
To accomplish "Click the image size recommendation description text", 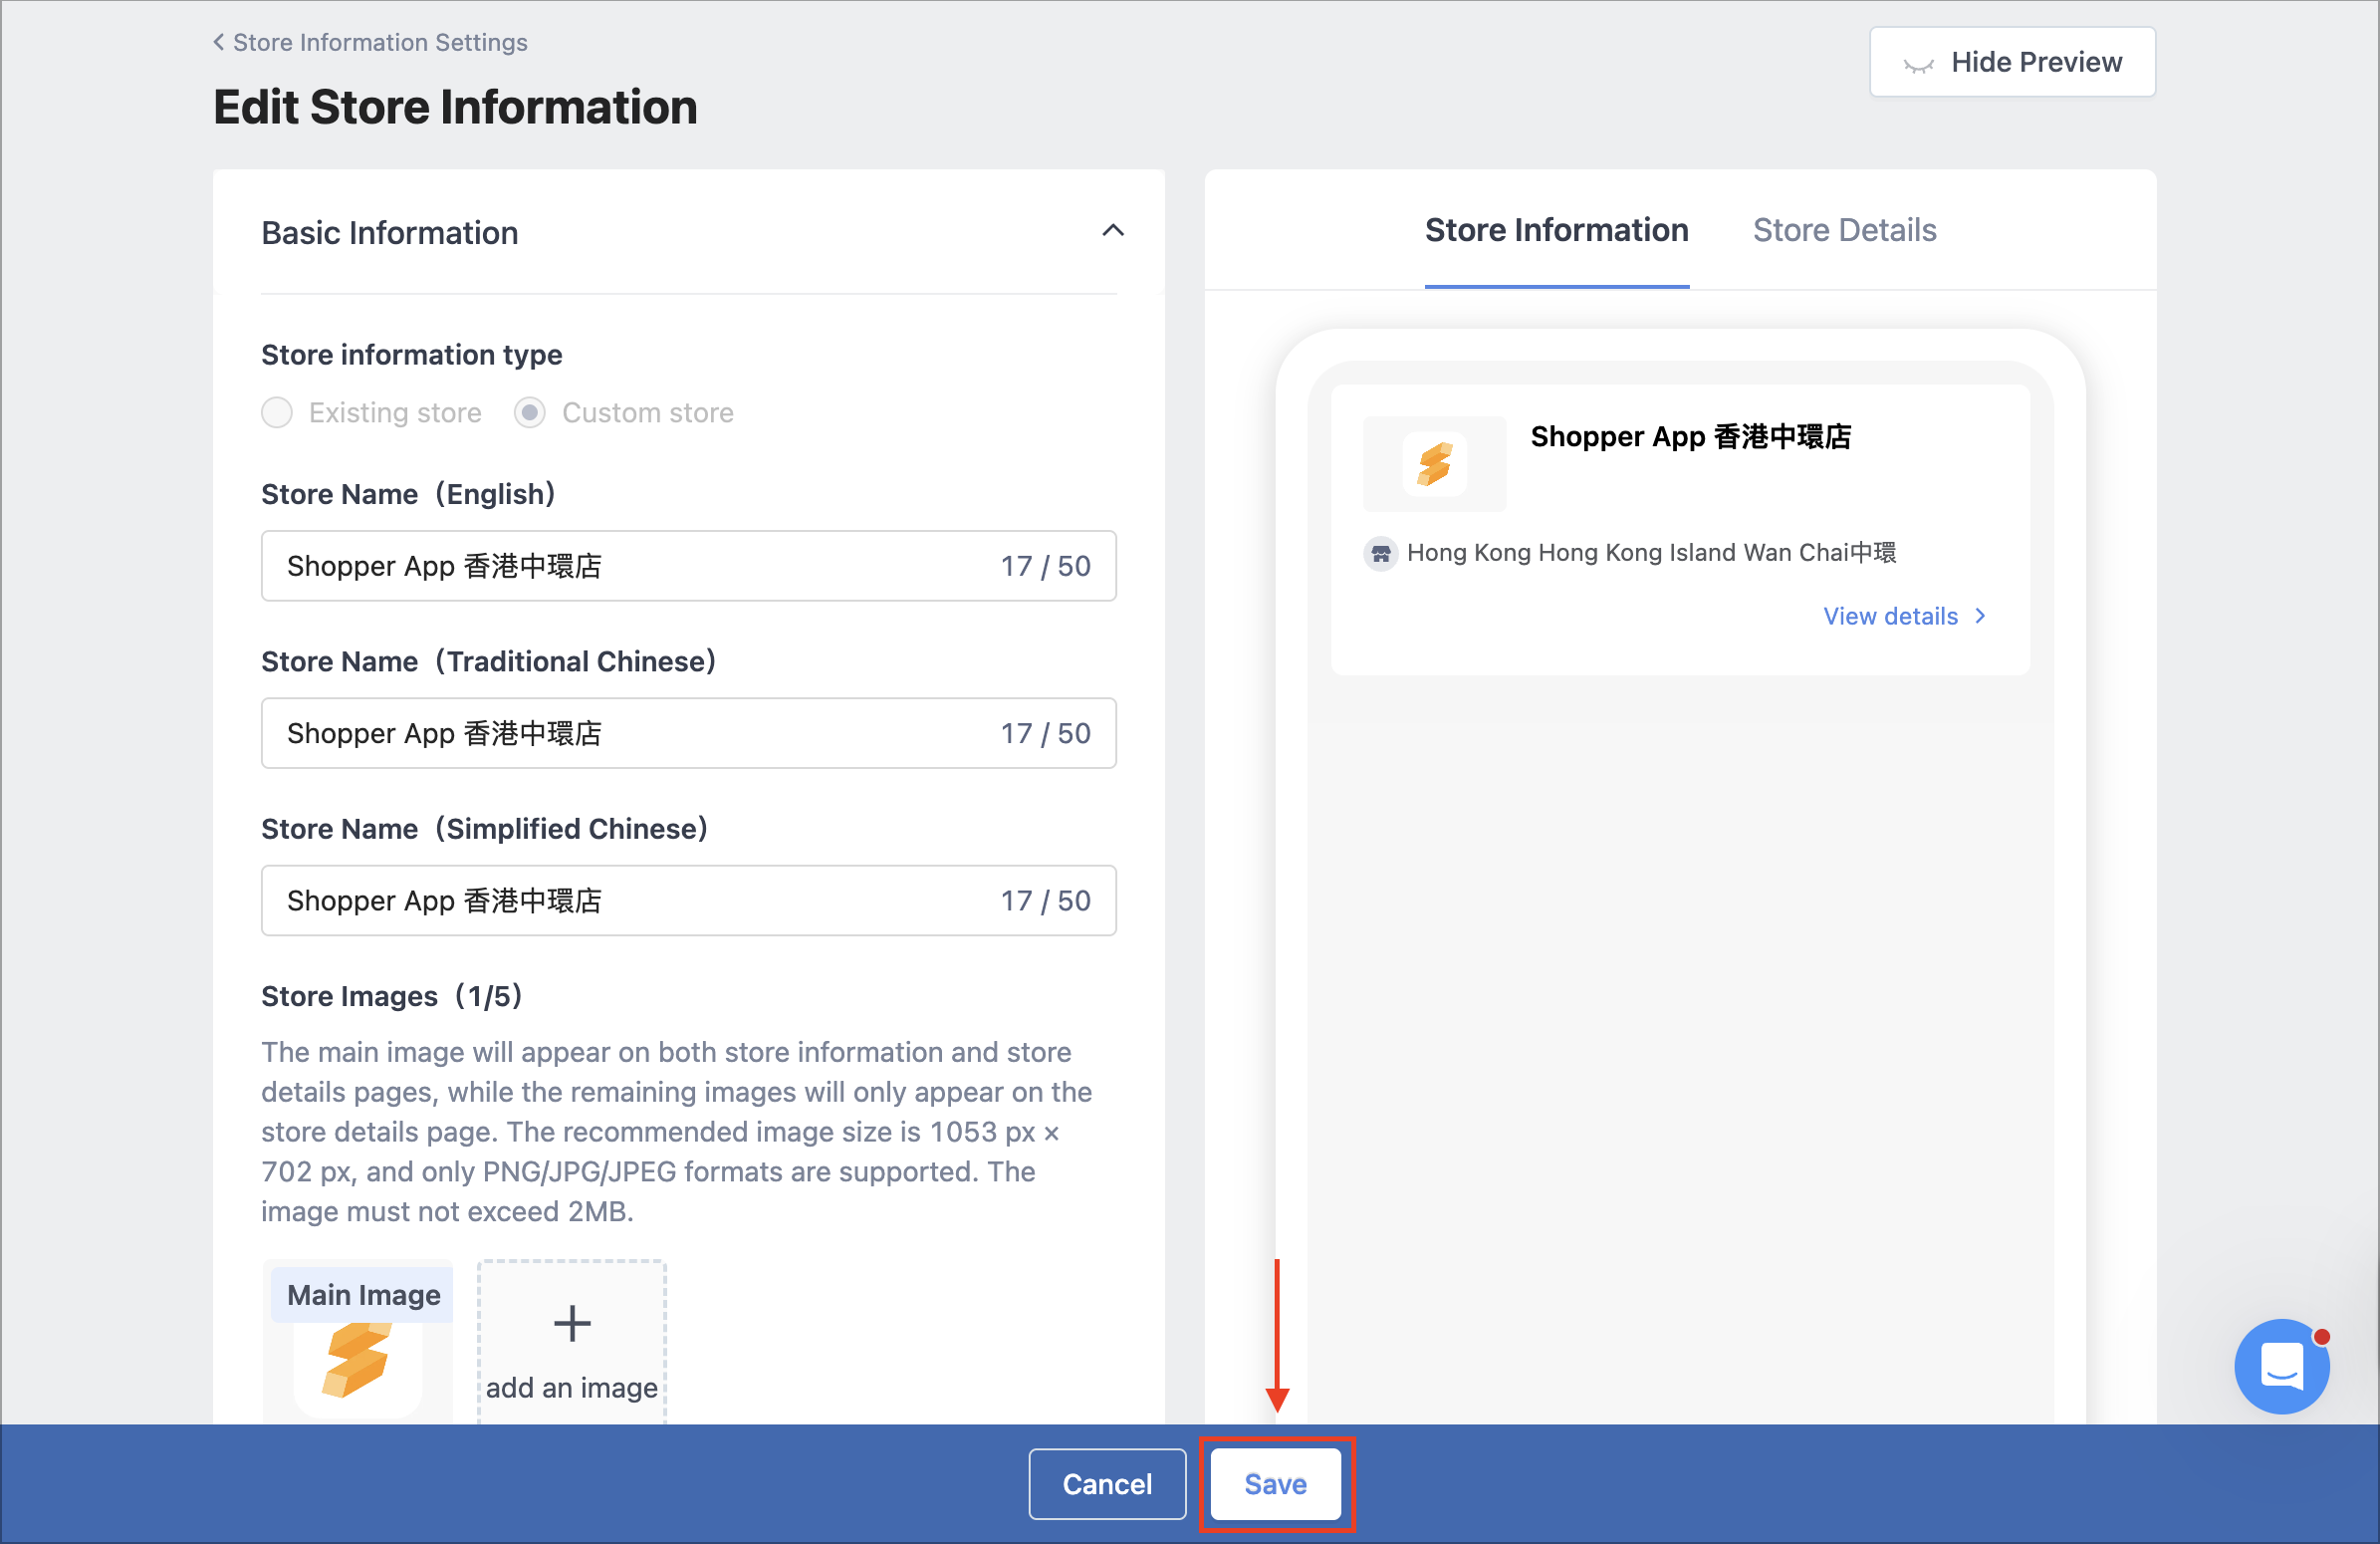I will click(x=677, y=1131).
